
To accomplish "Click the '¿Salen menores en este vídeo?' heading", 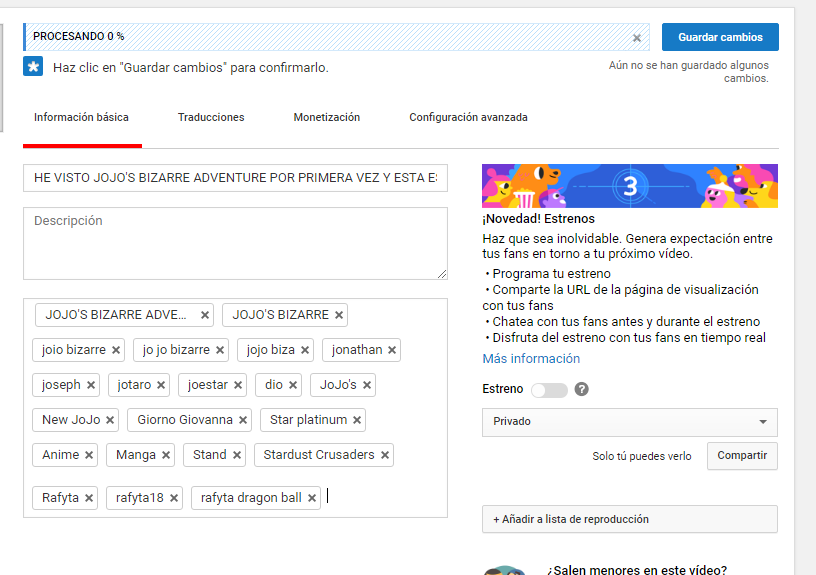I will tap(636, 570).
